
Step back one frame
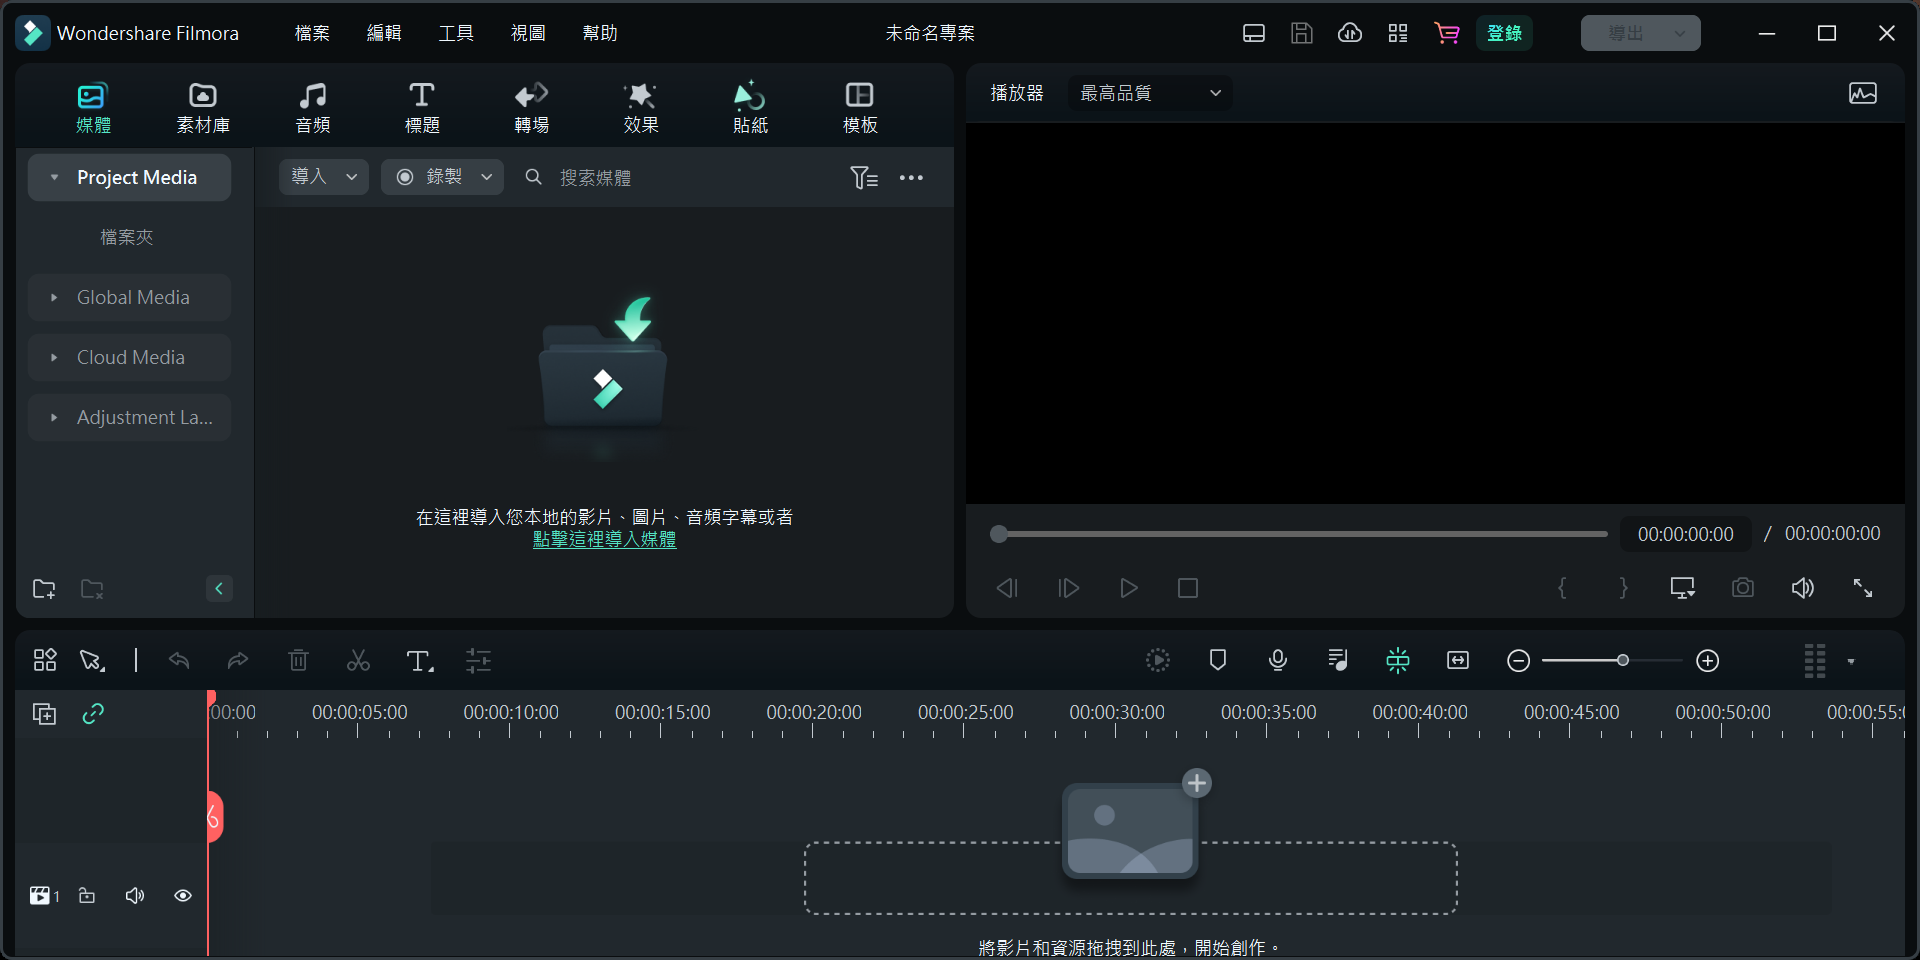[1007, 588]
